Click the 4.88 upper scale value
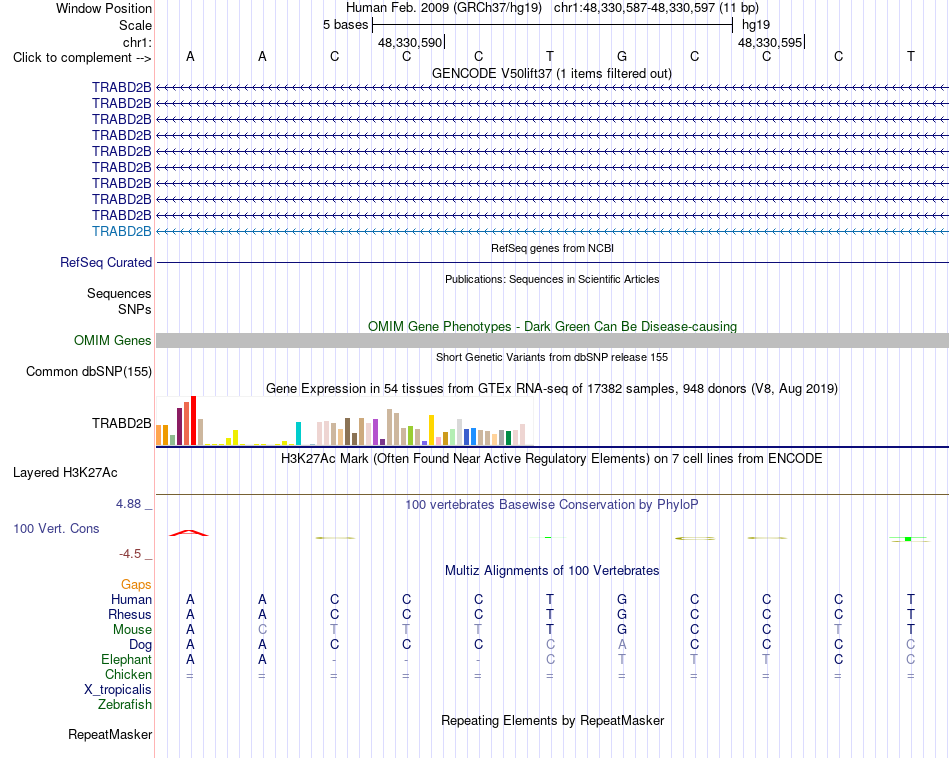Screen dimensions: 950x758 (128, 504)
